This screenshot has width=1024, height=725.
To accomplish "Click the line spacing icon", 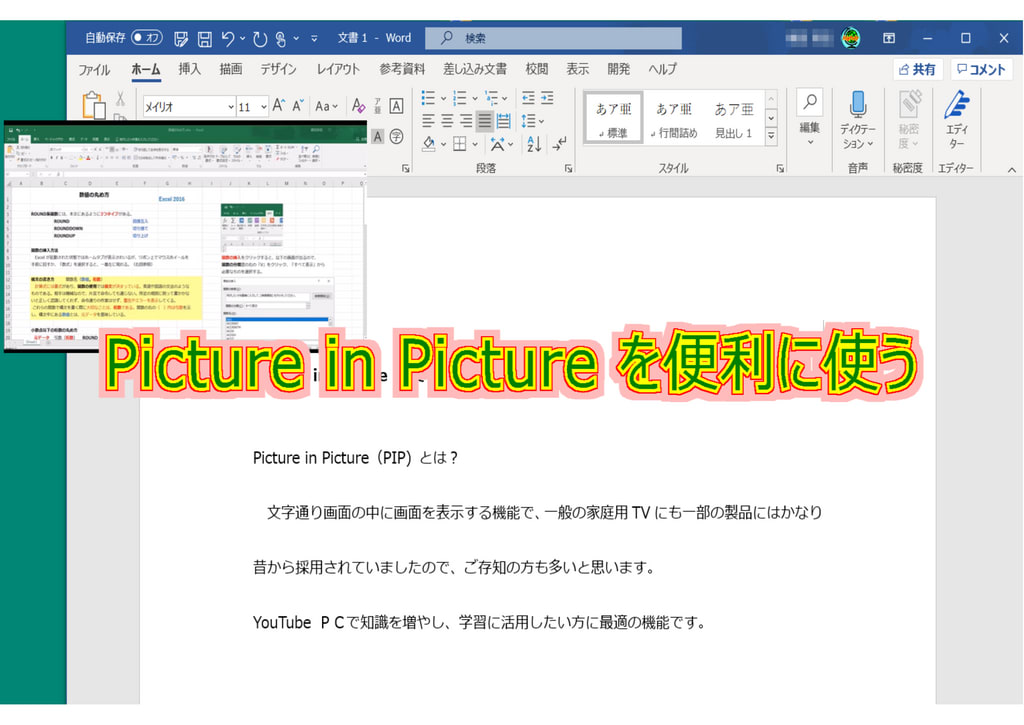I will 528,121.
